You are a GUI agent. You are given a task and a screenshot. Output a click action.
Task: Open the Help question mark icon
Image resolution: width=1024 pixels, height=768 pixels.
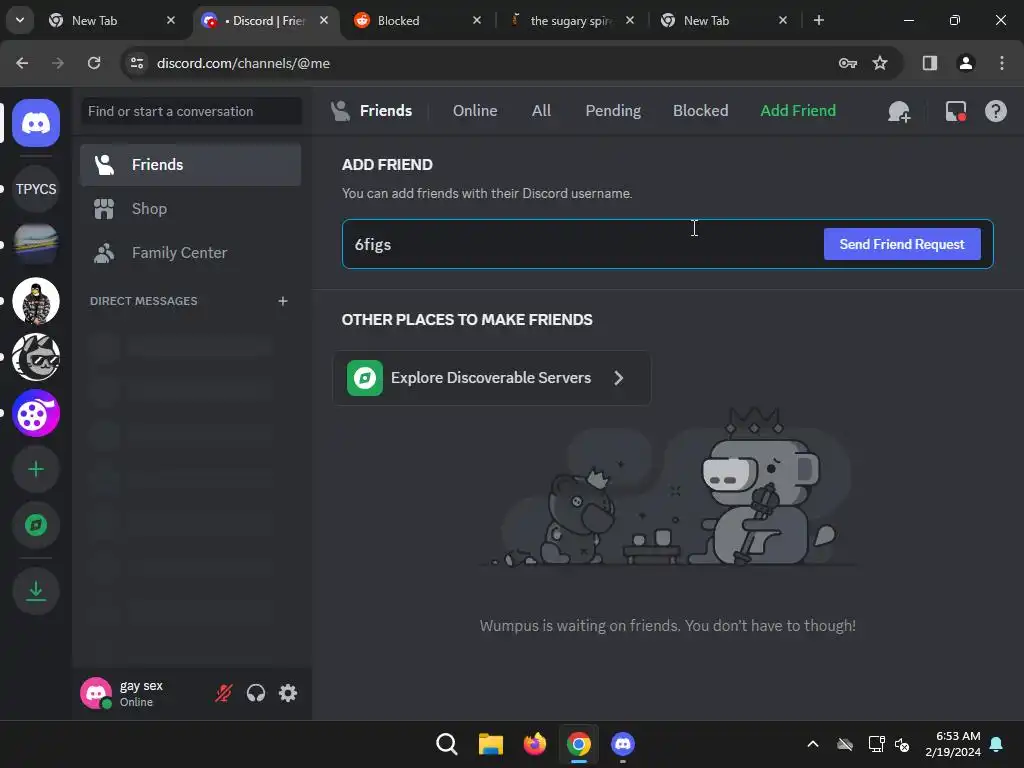click(995, 112)
